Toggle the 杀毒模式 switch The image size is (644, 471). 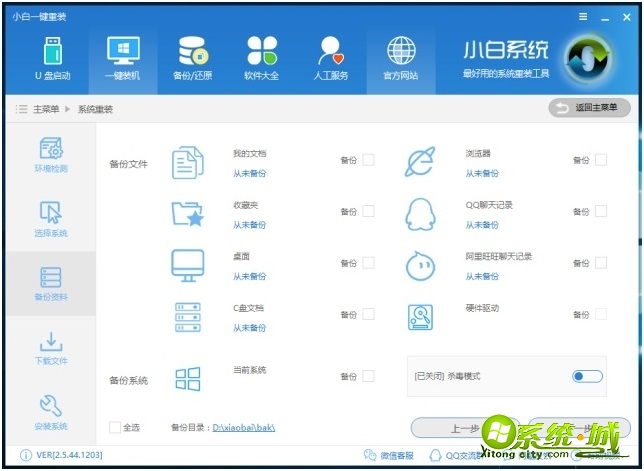587,376
